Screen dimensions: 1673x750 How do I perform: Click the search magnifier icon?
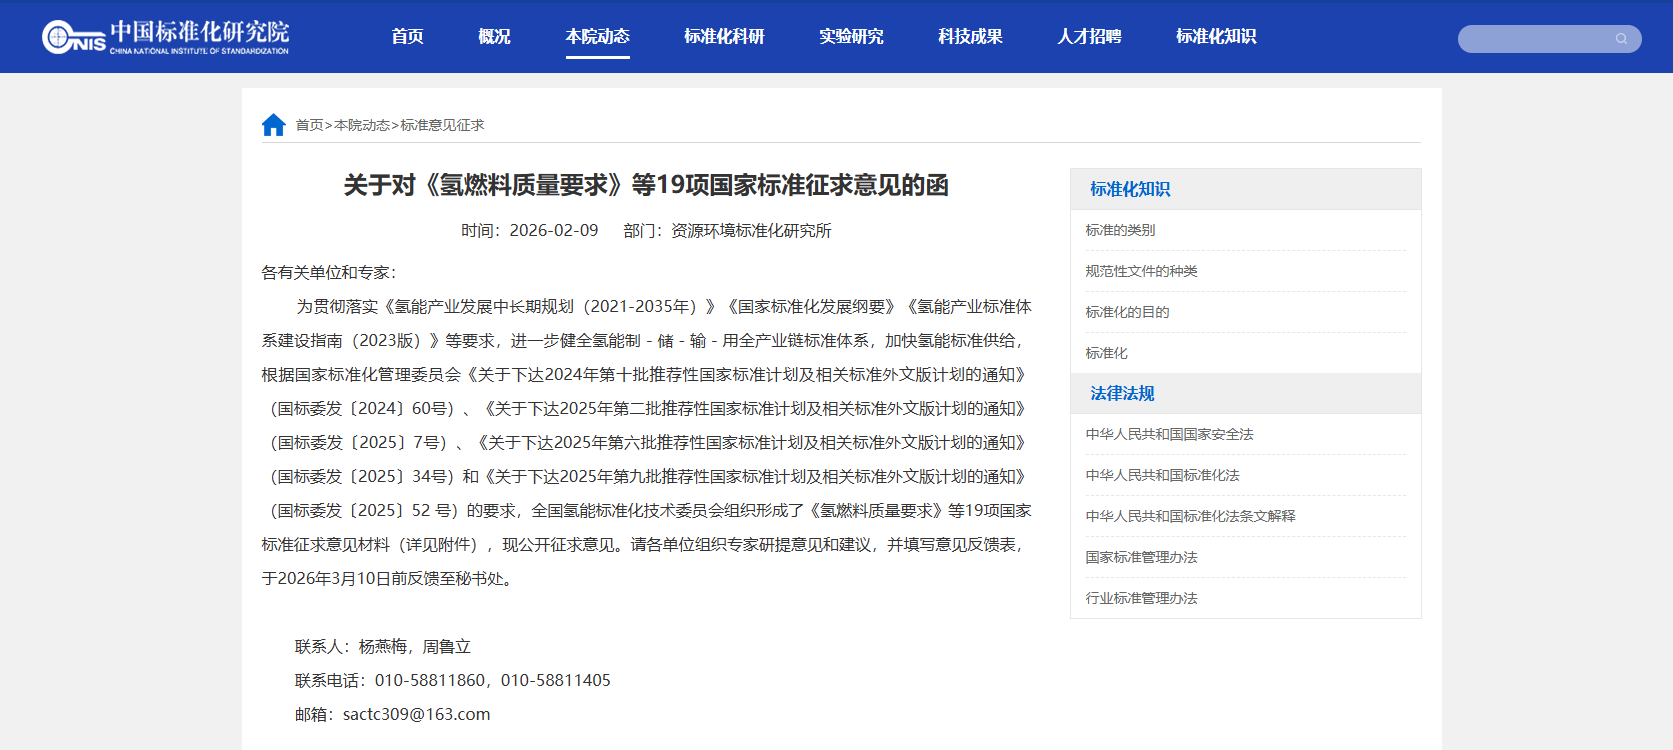pyautogui.click(x=1621, y=39)
